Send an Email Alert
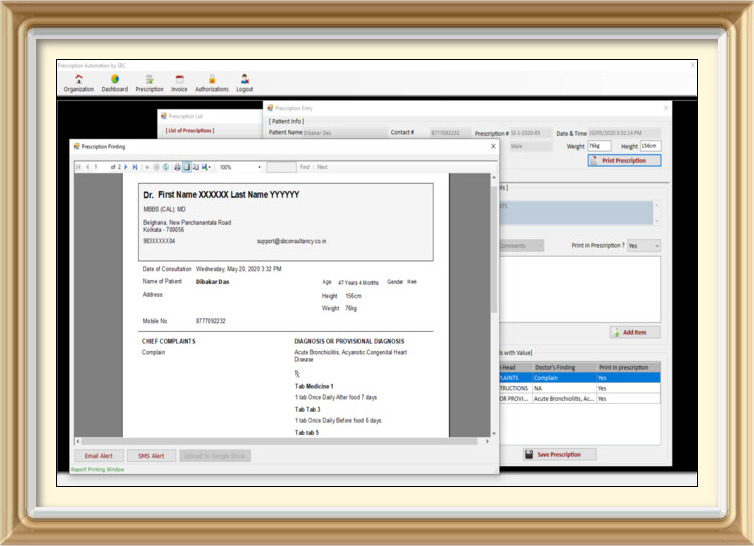 click(98, 455)
